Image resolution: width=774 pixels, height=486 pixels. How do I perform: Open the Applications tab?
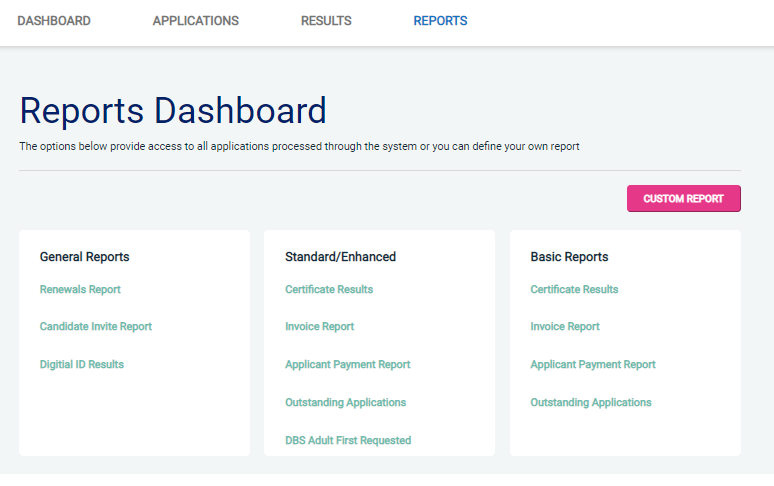195,21
